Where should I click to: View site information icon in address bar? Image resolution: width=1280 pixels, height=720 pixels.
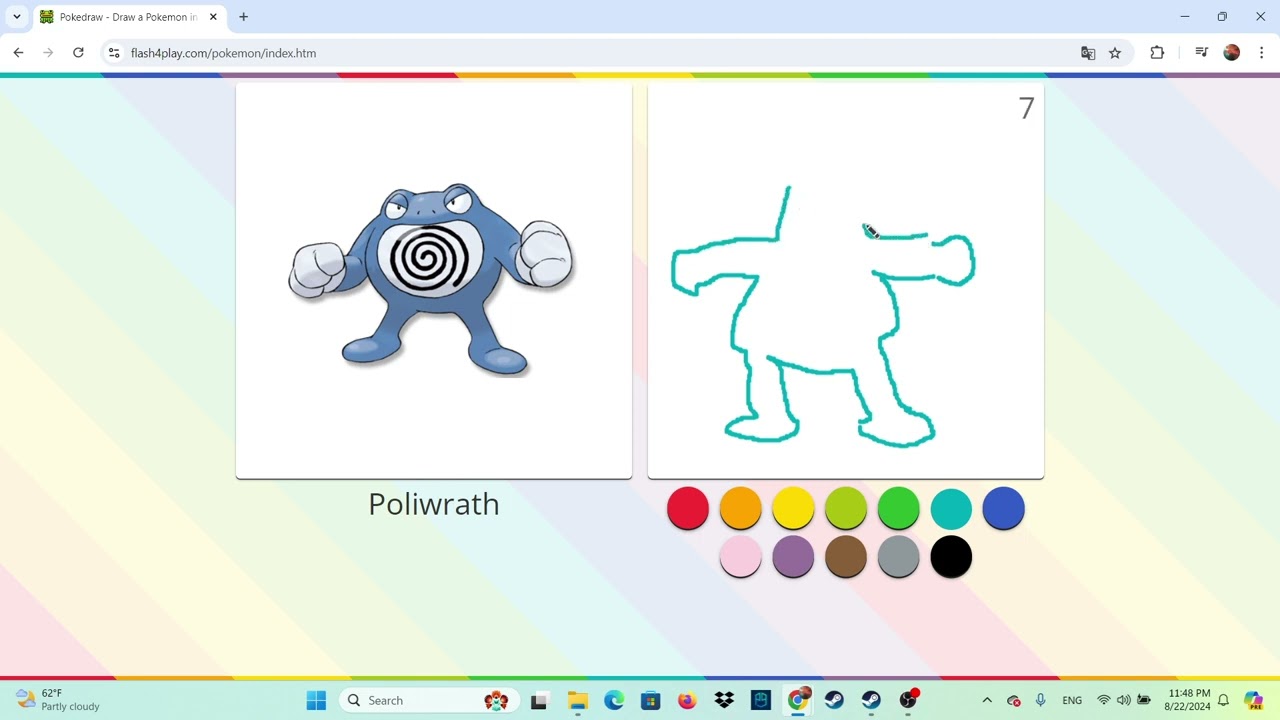click(x=114, y=53)
